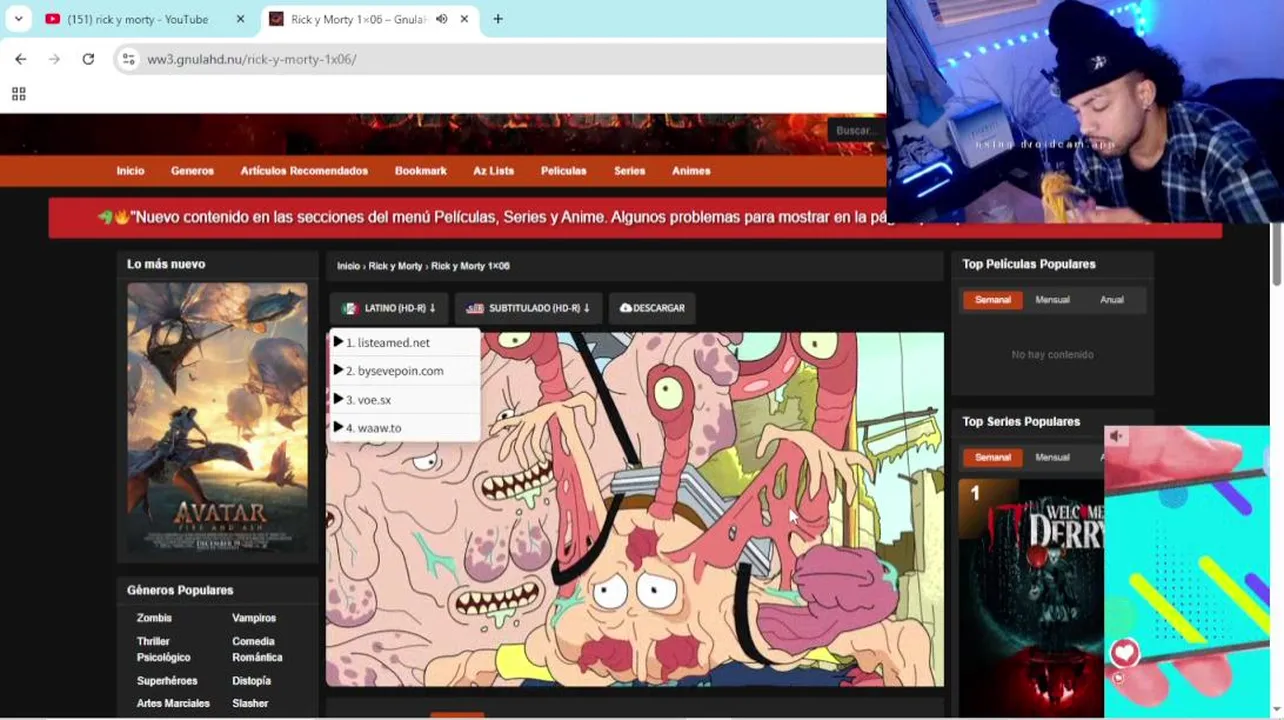Expand the LATINO (HD-R) server dropdown
1284x720 pixels.
[389, 308]
